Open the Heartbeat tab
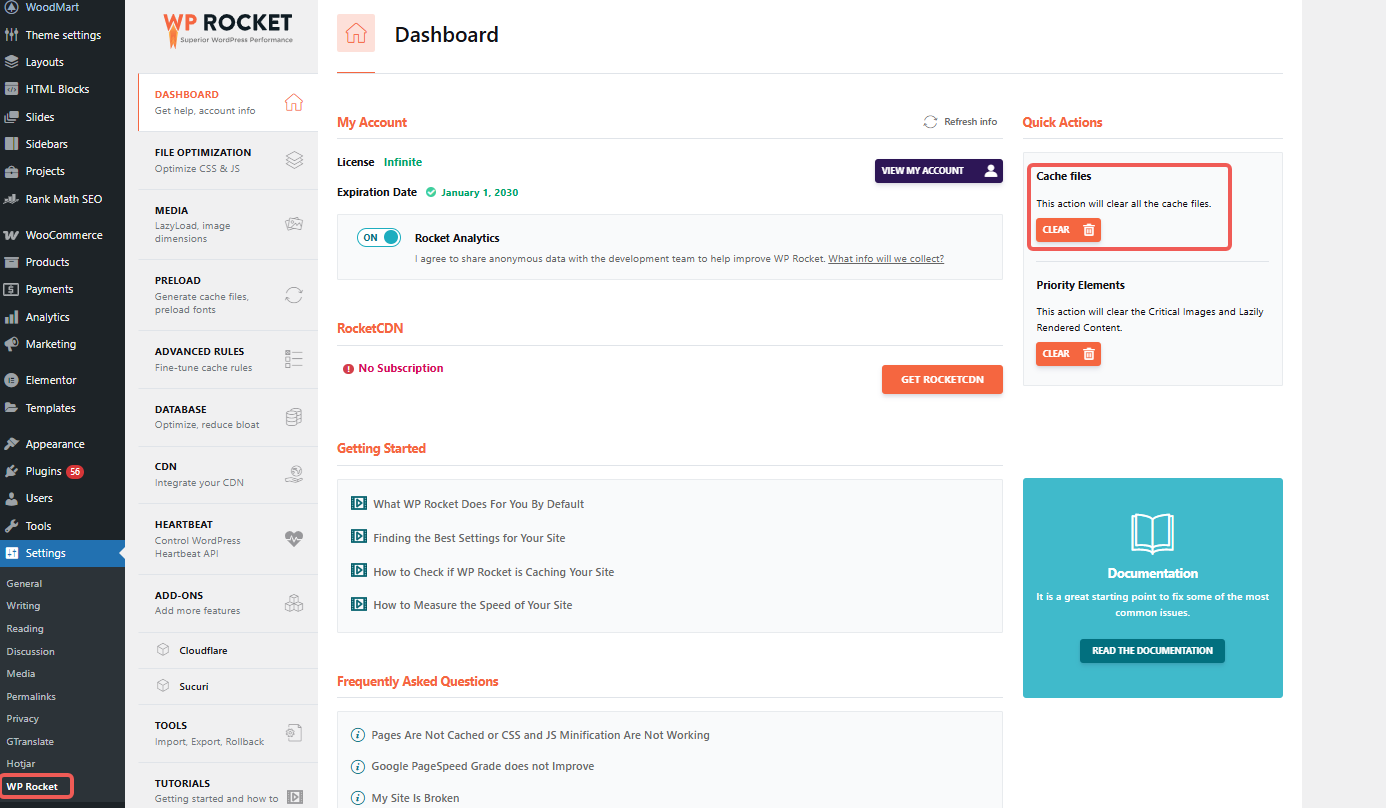The image size is (1386, 808). 228,538
